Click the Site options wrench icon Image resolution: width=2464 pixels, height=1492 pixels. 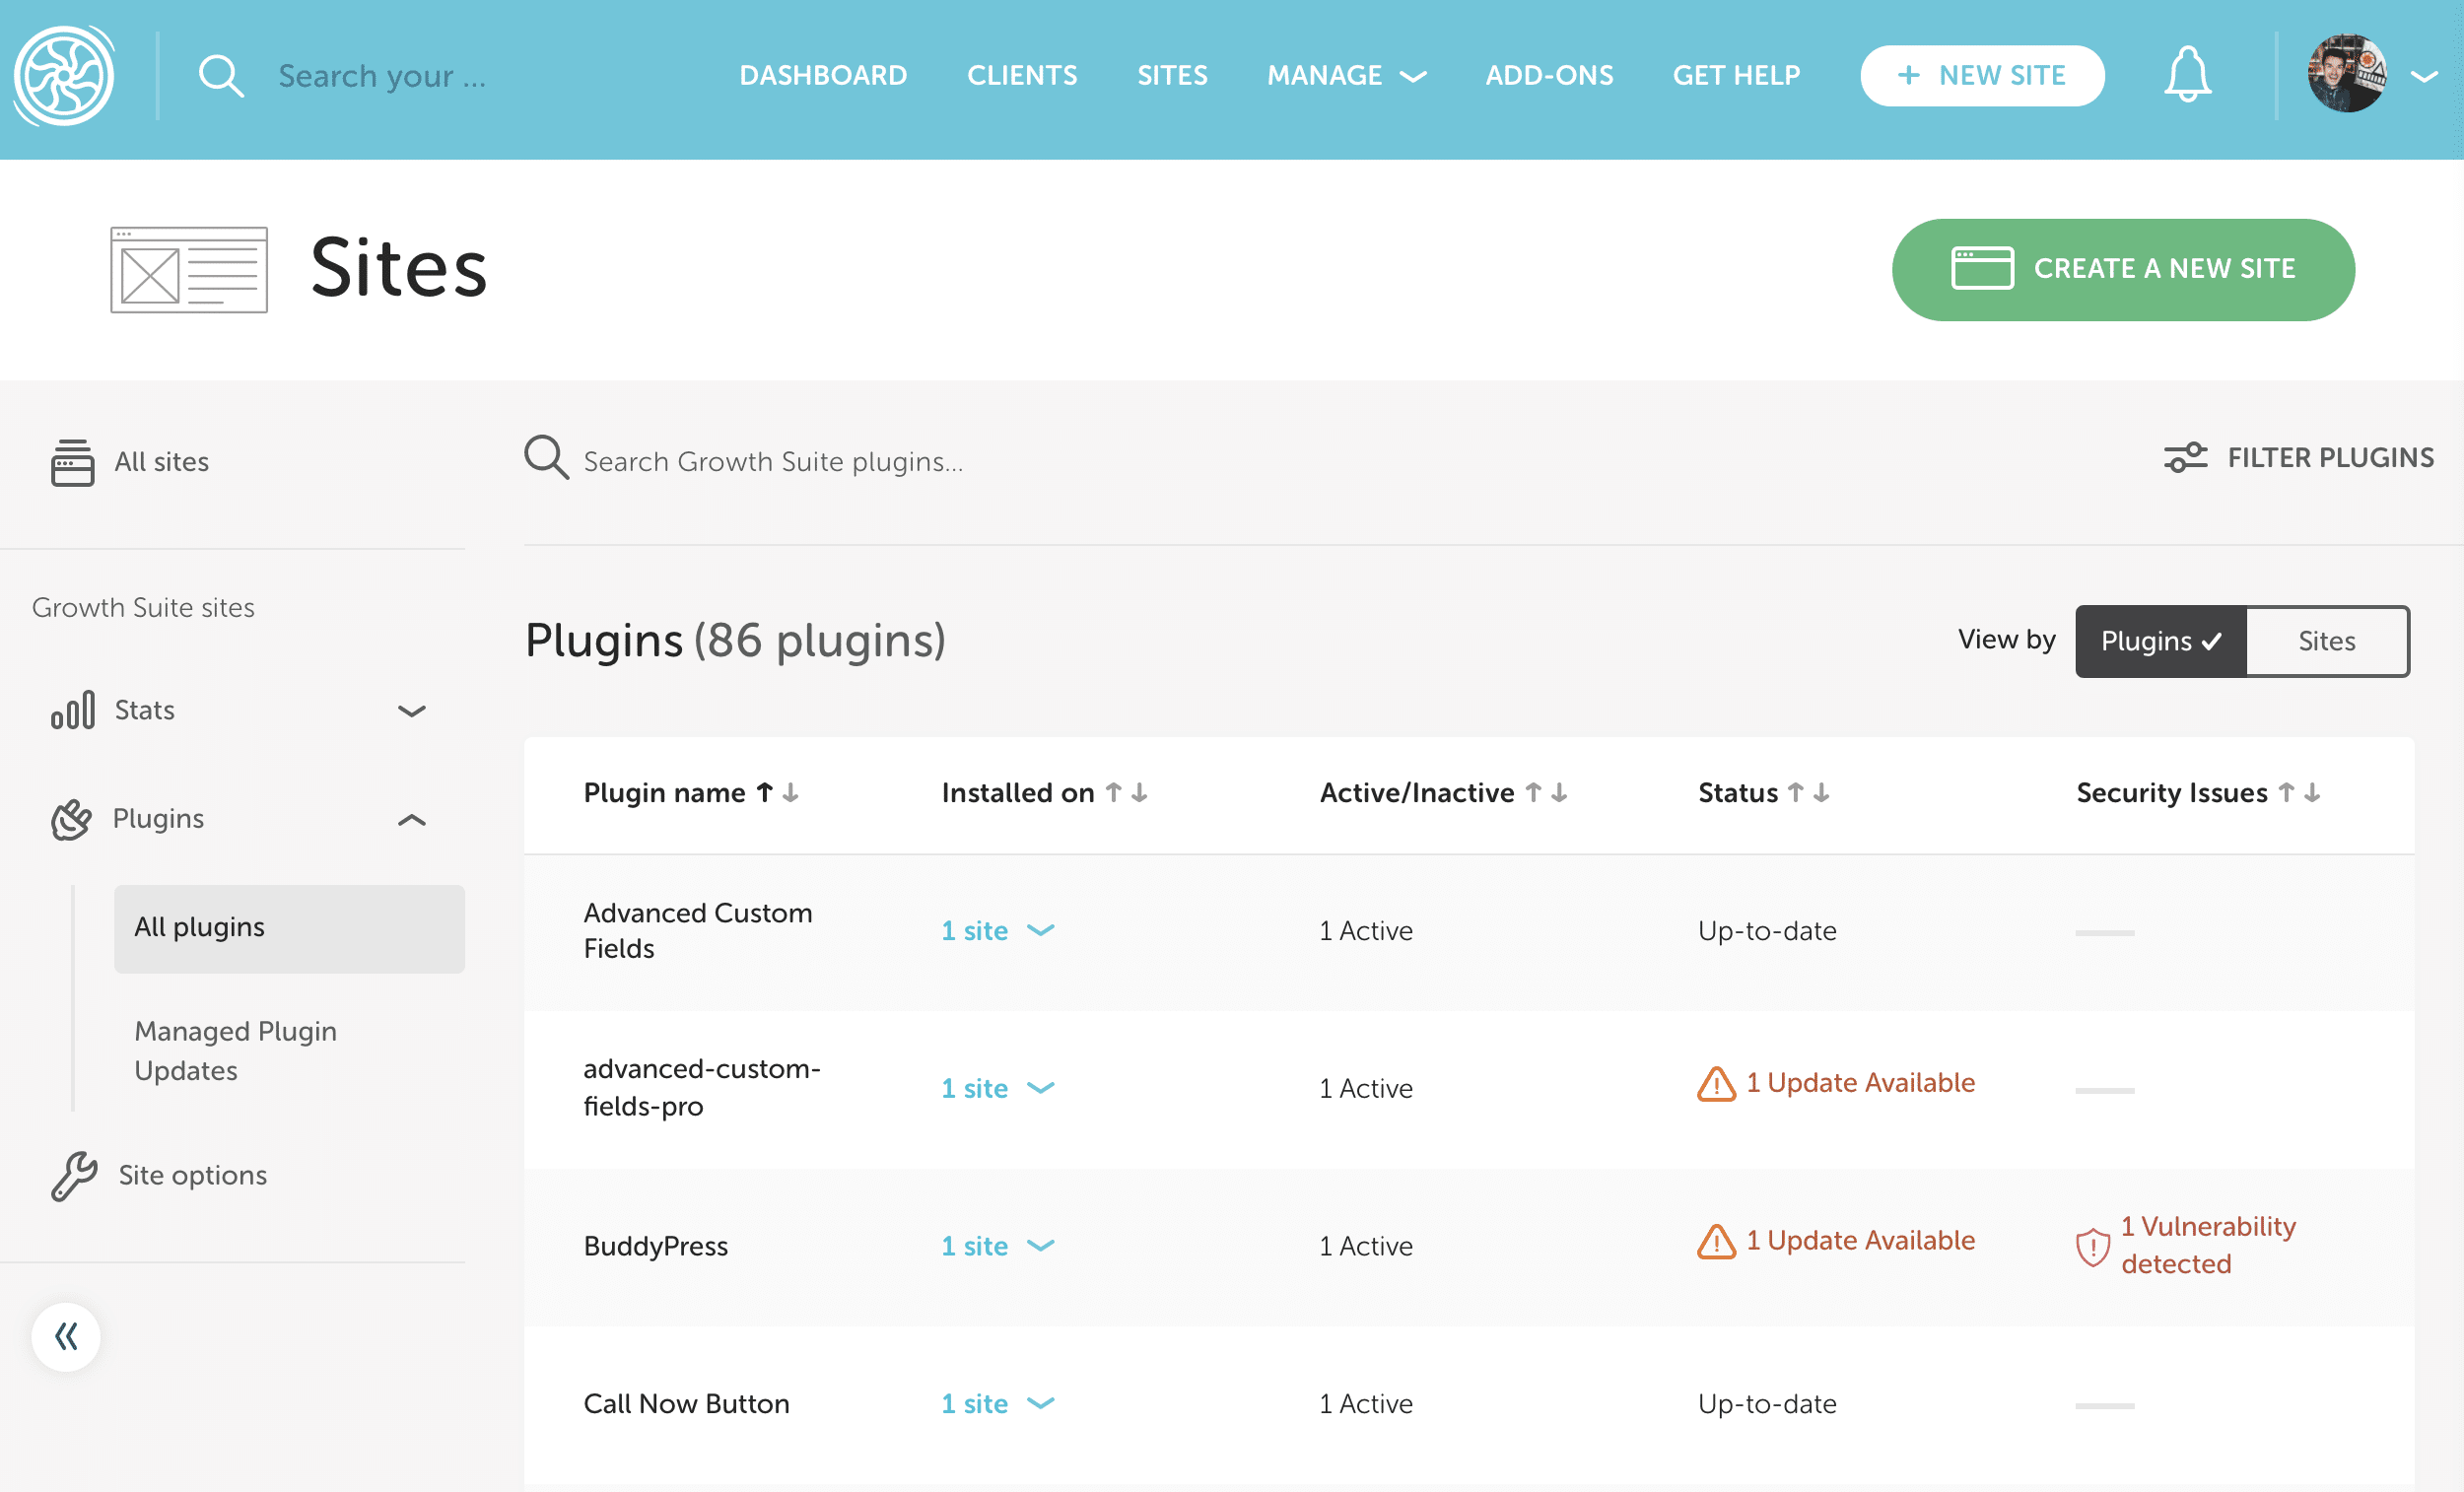(x=74, y=1175)
